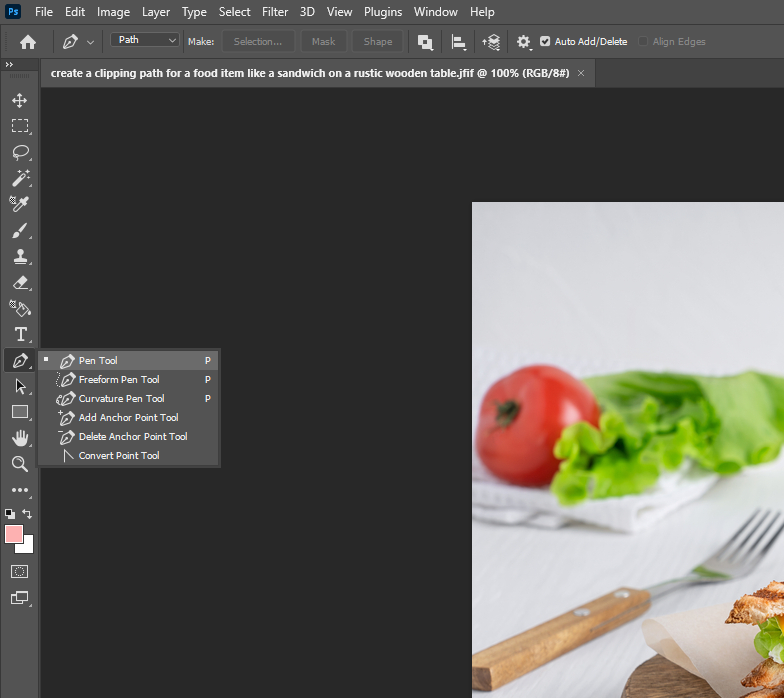Image resolution: width=784 pixels, height=698 pixels.
Task: Open the Layer menu
Action: [x=156, y=12]
